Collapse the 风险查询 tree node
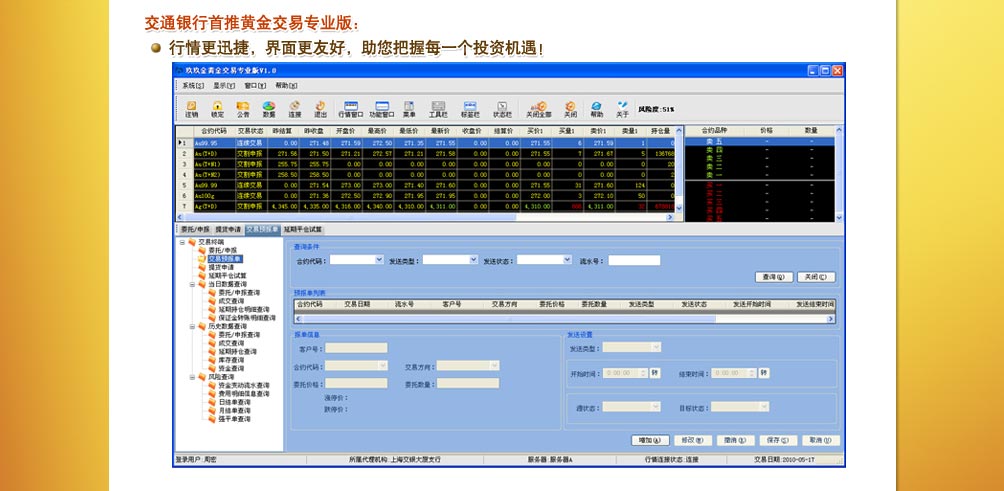Image resolution: width=1004 pixels, height=491 pixels. pyautogui.click(x=191, y=377)
